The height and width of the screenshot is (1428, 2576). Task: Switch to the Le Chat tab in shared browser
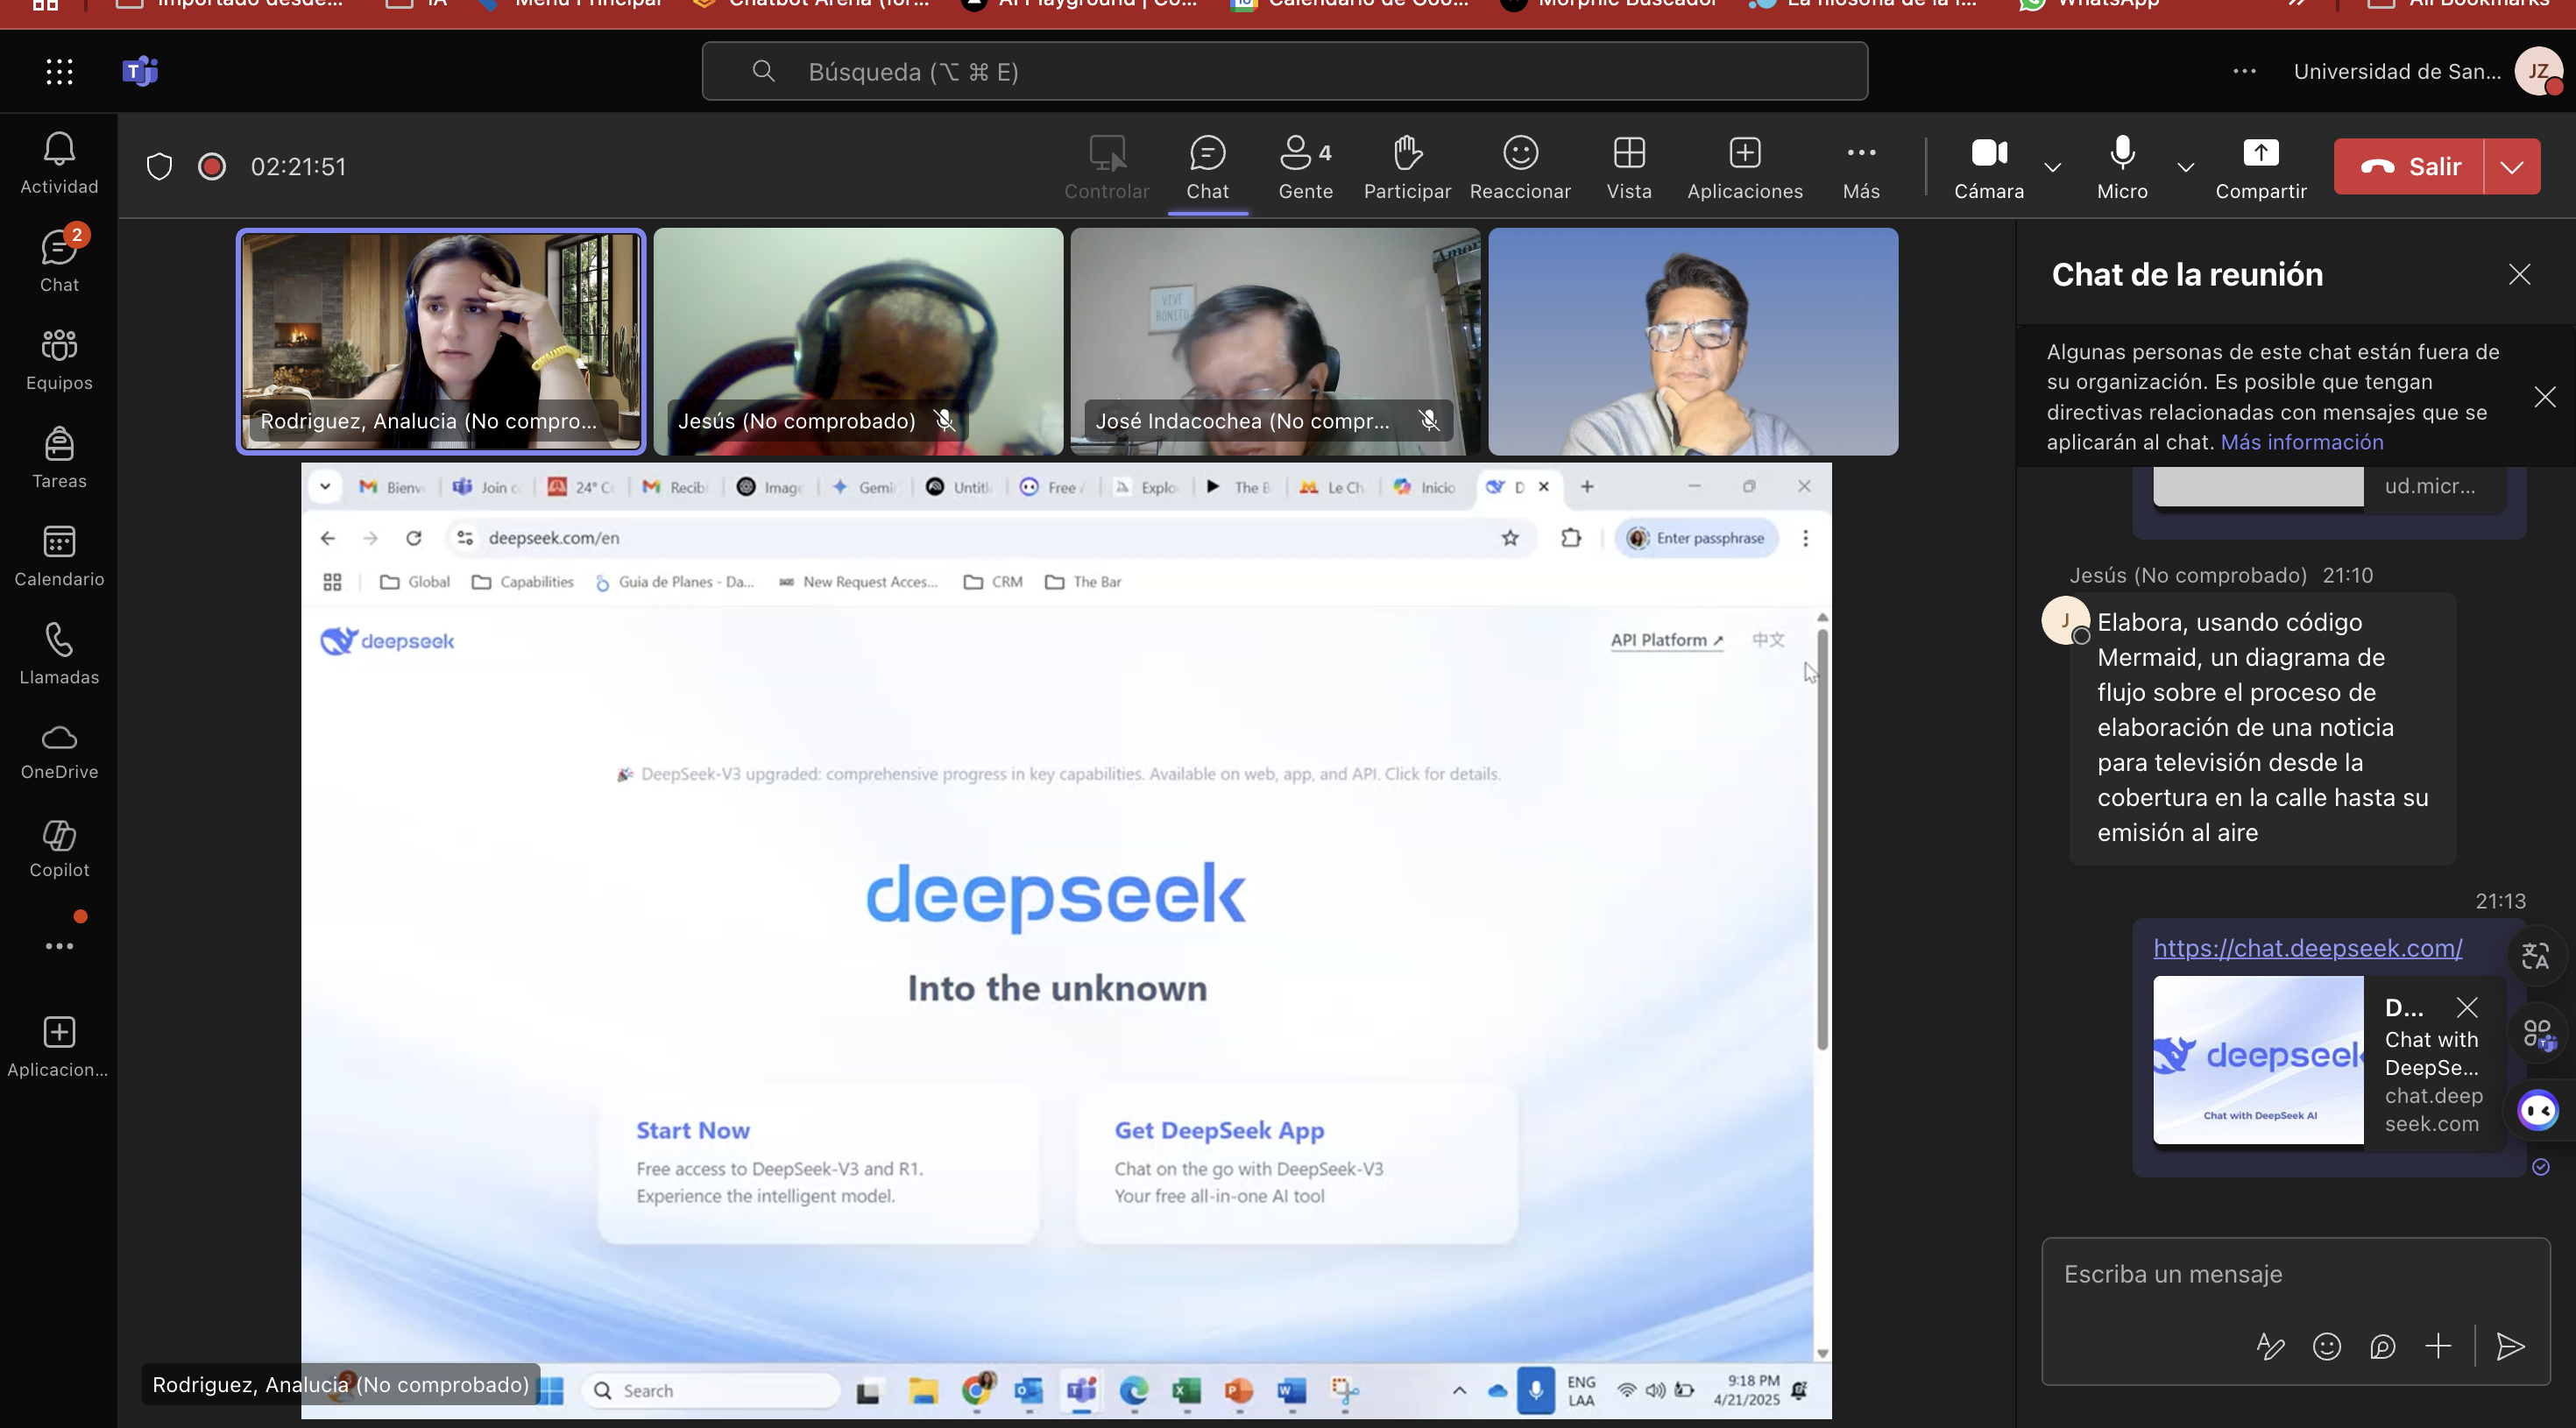click(1334, 487)
